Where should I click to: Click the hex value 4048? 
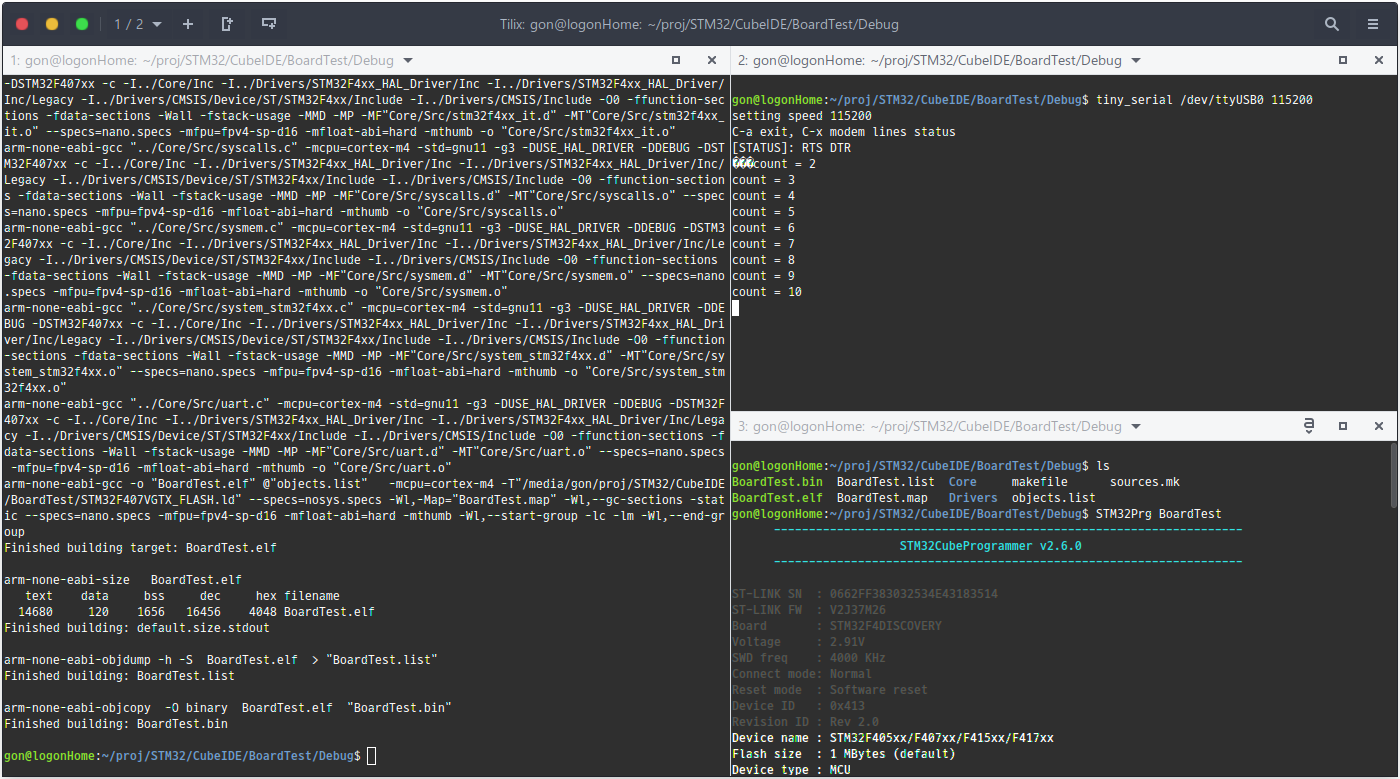tap(263, 612)
